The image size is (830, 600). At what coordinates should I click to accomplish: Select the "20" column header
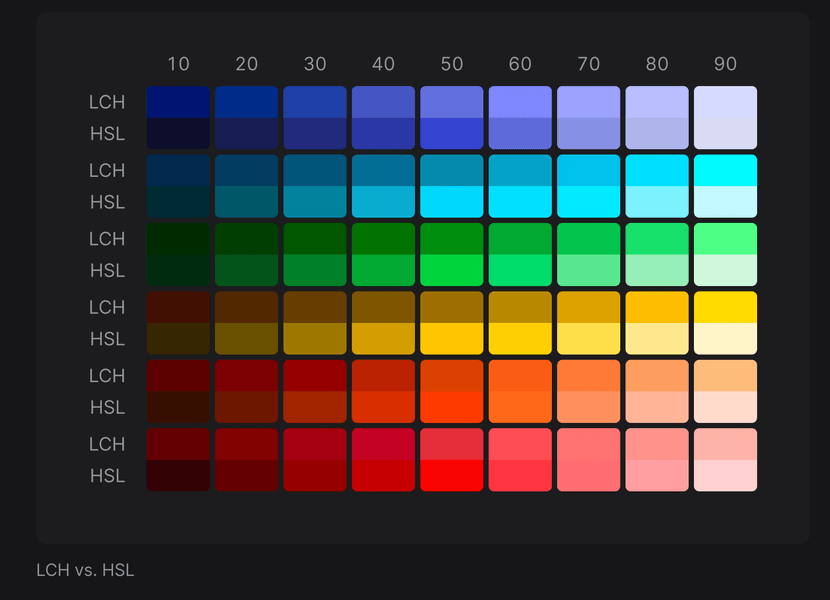[247, 64]
